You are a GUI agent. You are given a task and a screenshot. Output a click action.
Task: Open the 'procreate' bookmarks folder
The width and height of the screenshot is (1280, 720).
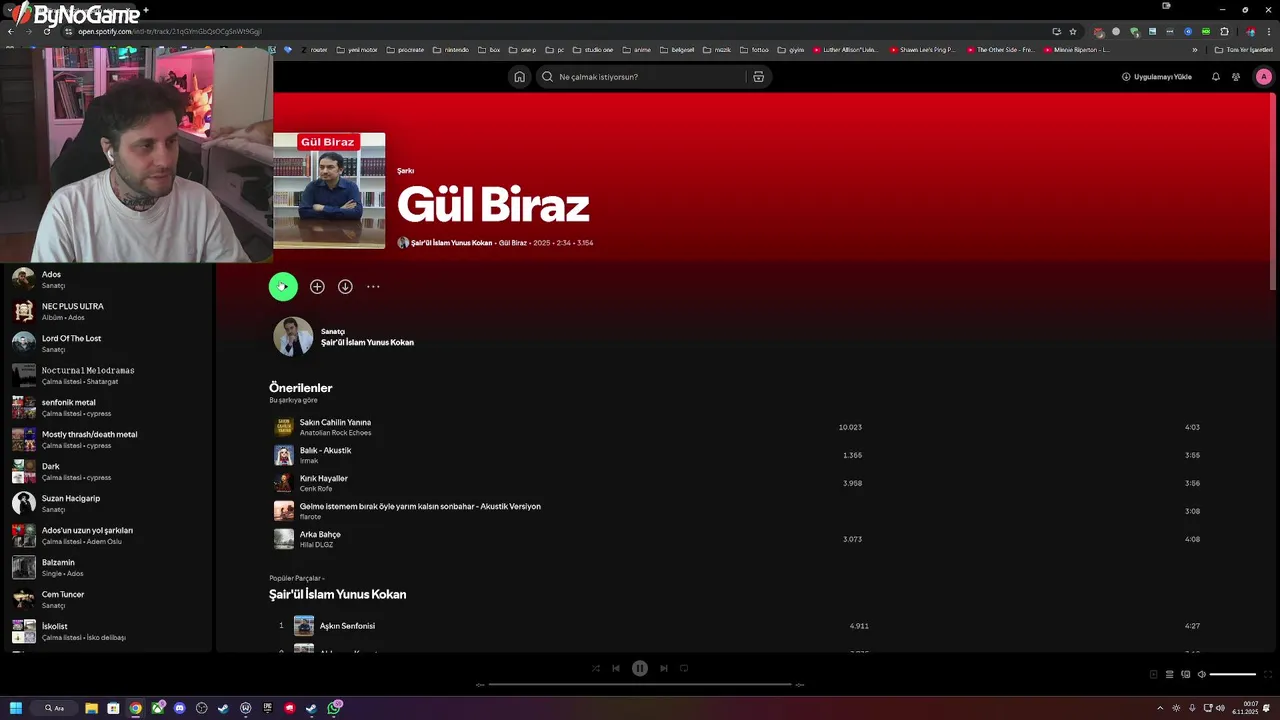pos(405,49)
